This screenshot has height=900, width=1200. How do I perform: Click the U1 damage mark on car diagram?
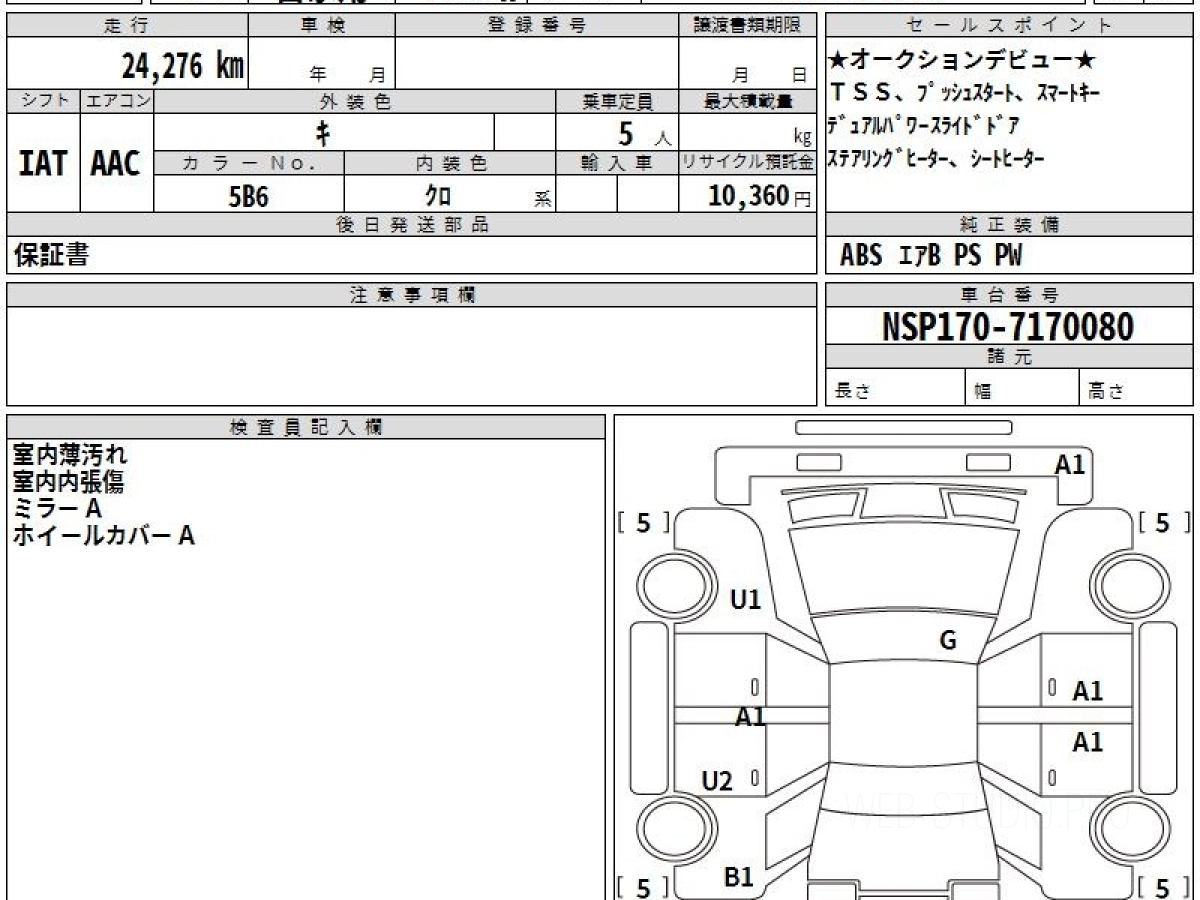point(746,600)
